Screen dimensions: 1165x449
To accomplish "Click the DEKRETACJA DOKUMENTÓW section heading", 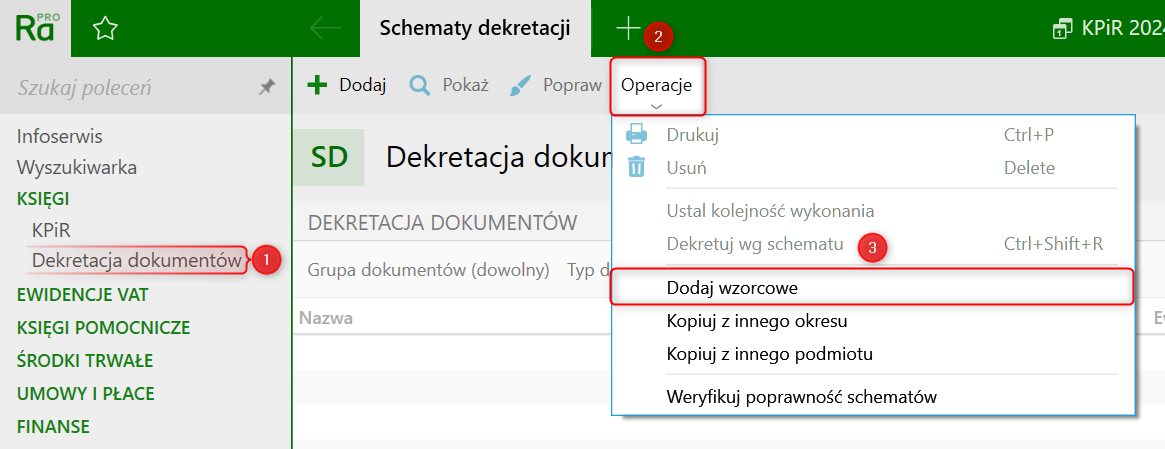I will 443,223.
